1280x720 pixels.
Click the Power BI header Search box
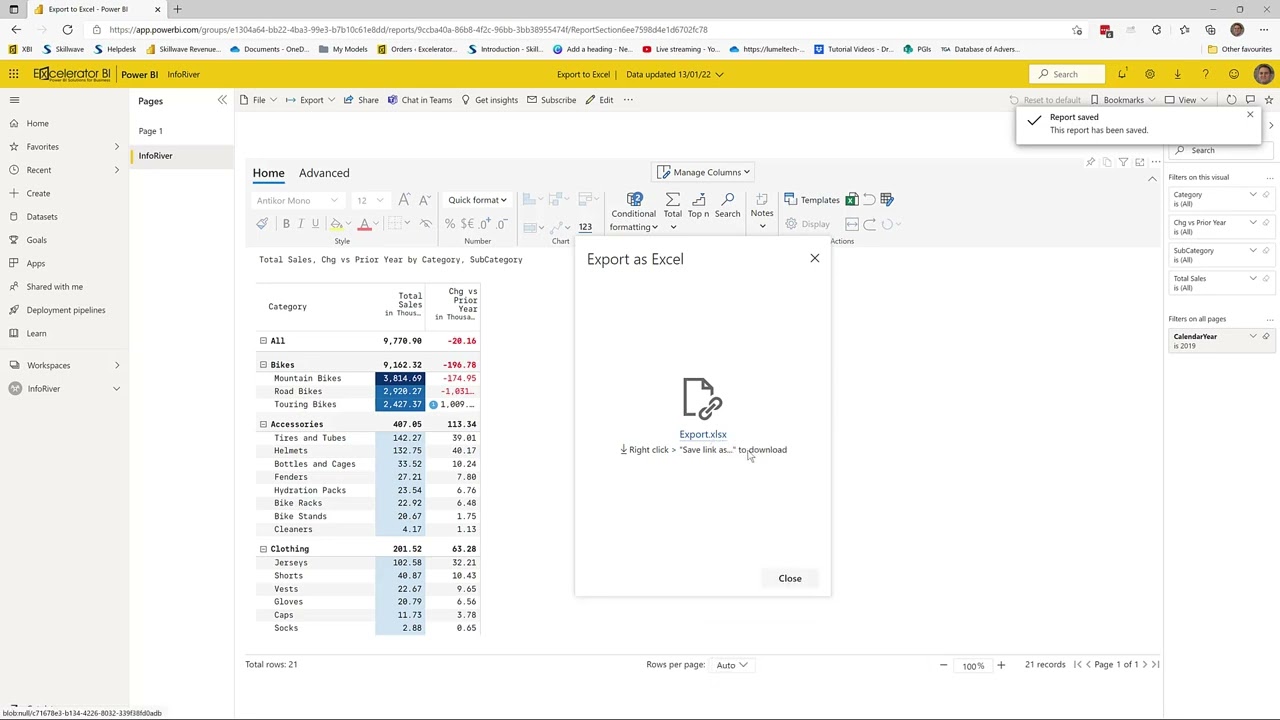coord(1066,74)
